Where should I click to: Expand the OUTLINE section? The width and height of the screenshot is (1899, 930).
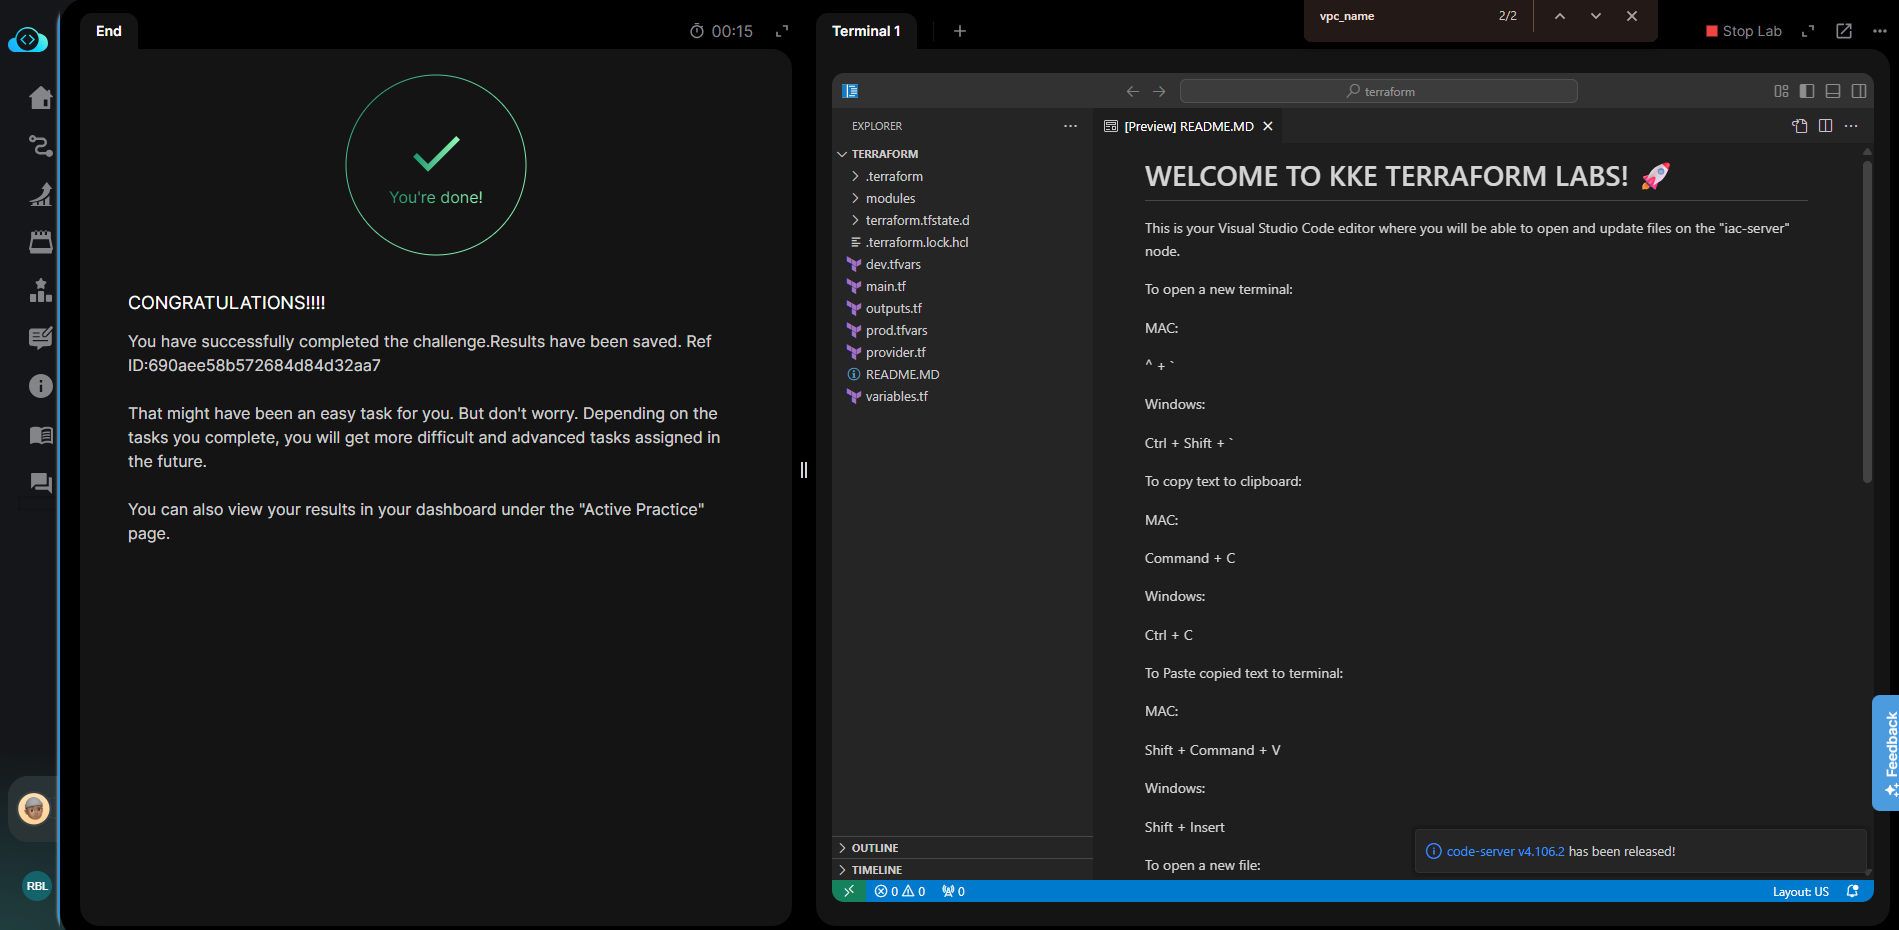(x=875, y=848)
